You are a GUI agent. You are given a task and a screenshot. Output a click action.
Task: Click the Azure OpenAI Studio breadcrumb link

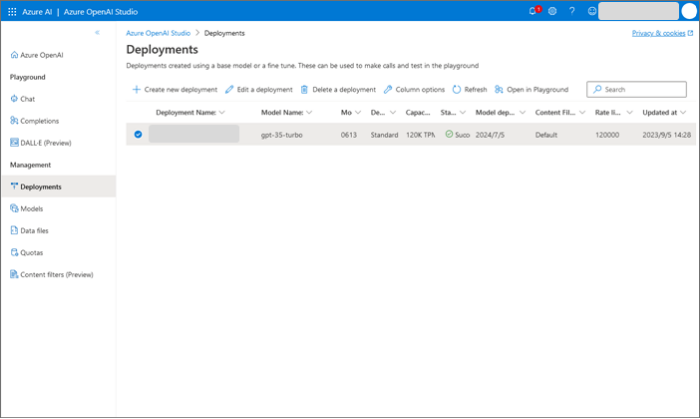(158, 33)
